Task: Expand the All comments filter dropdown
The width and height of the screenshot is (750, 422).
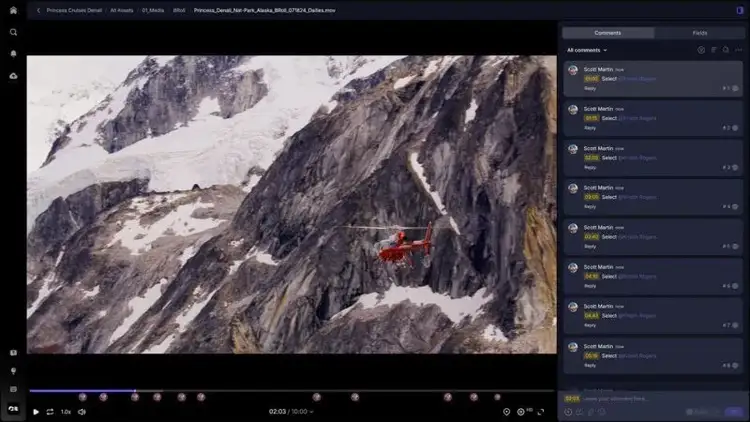Action: [587, 50]
